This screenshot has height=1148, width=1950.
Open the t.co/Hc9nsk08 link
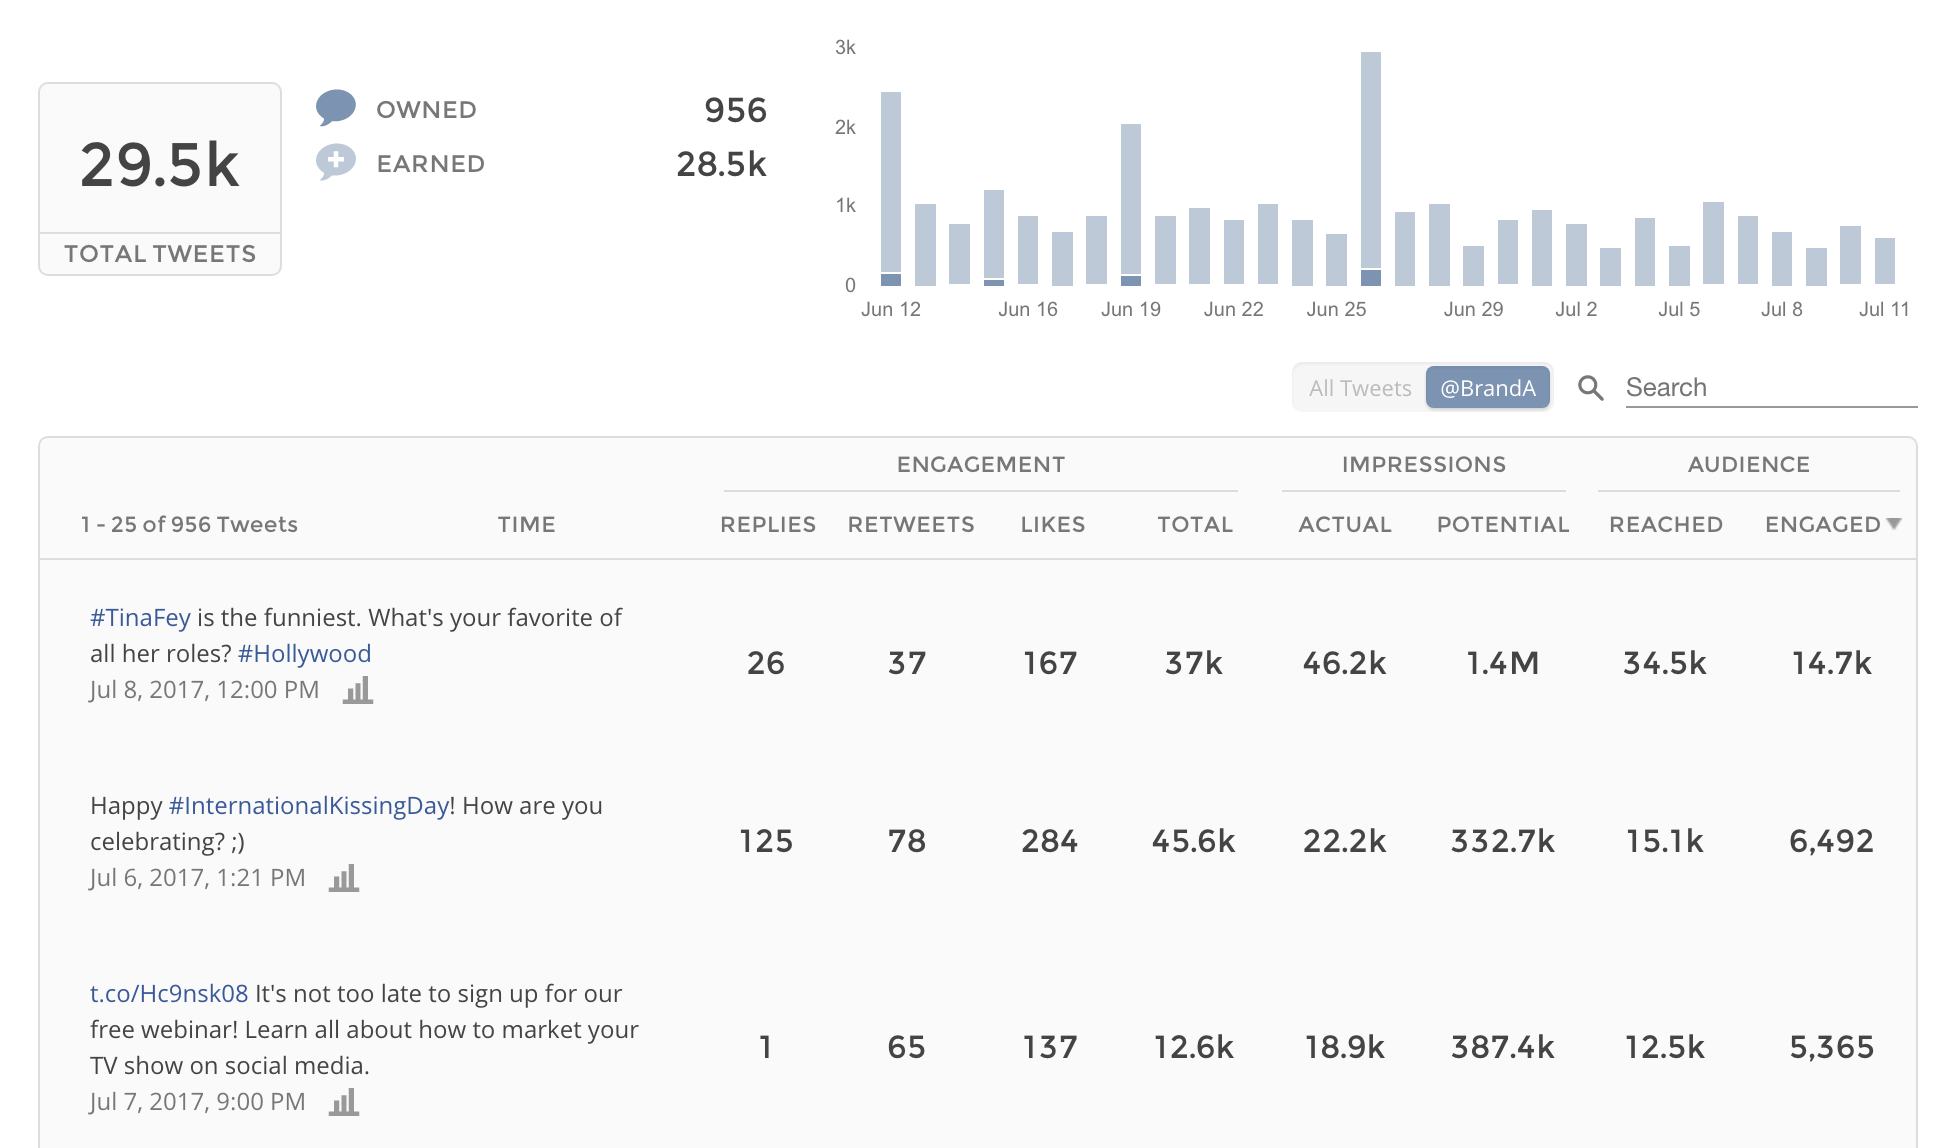pos(169,993)
